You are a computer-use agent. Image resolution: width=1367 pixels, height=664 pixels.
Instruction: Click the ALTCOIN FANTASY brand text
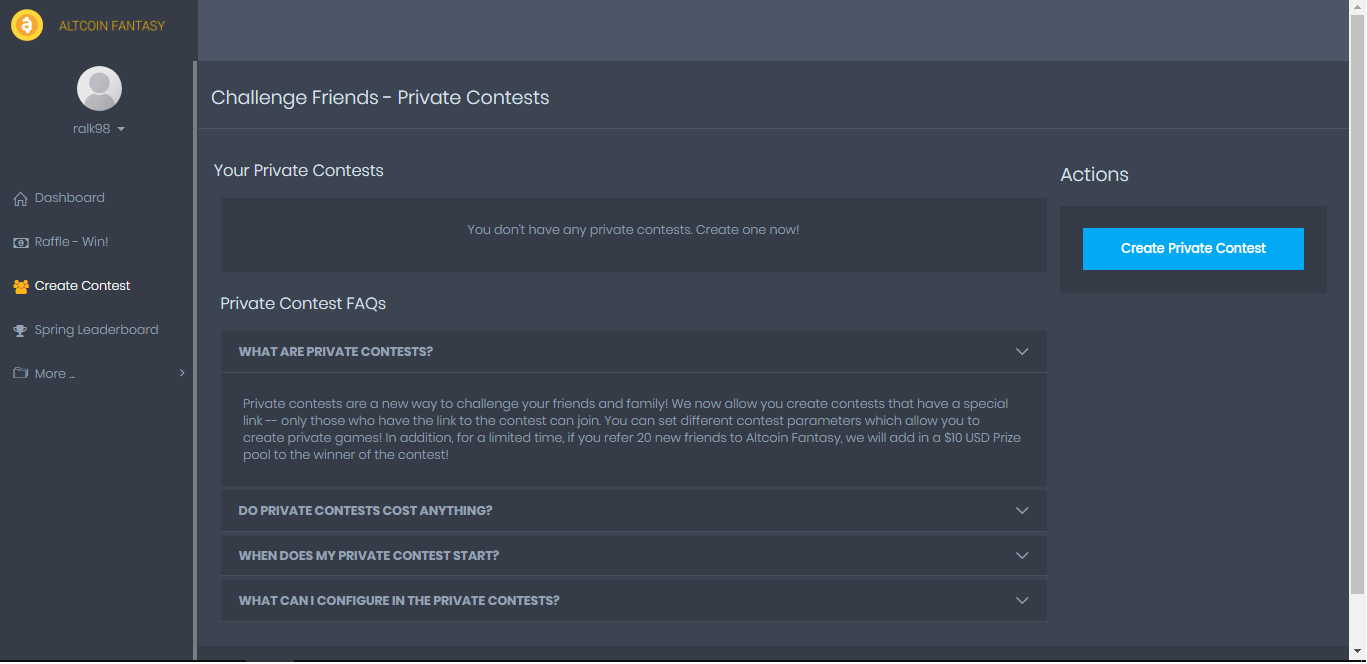112,26
